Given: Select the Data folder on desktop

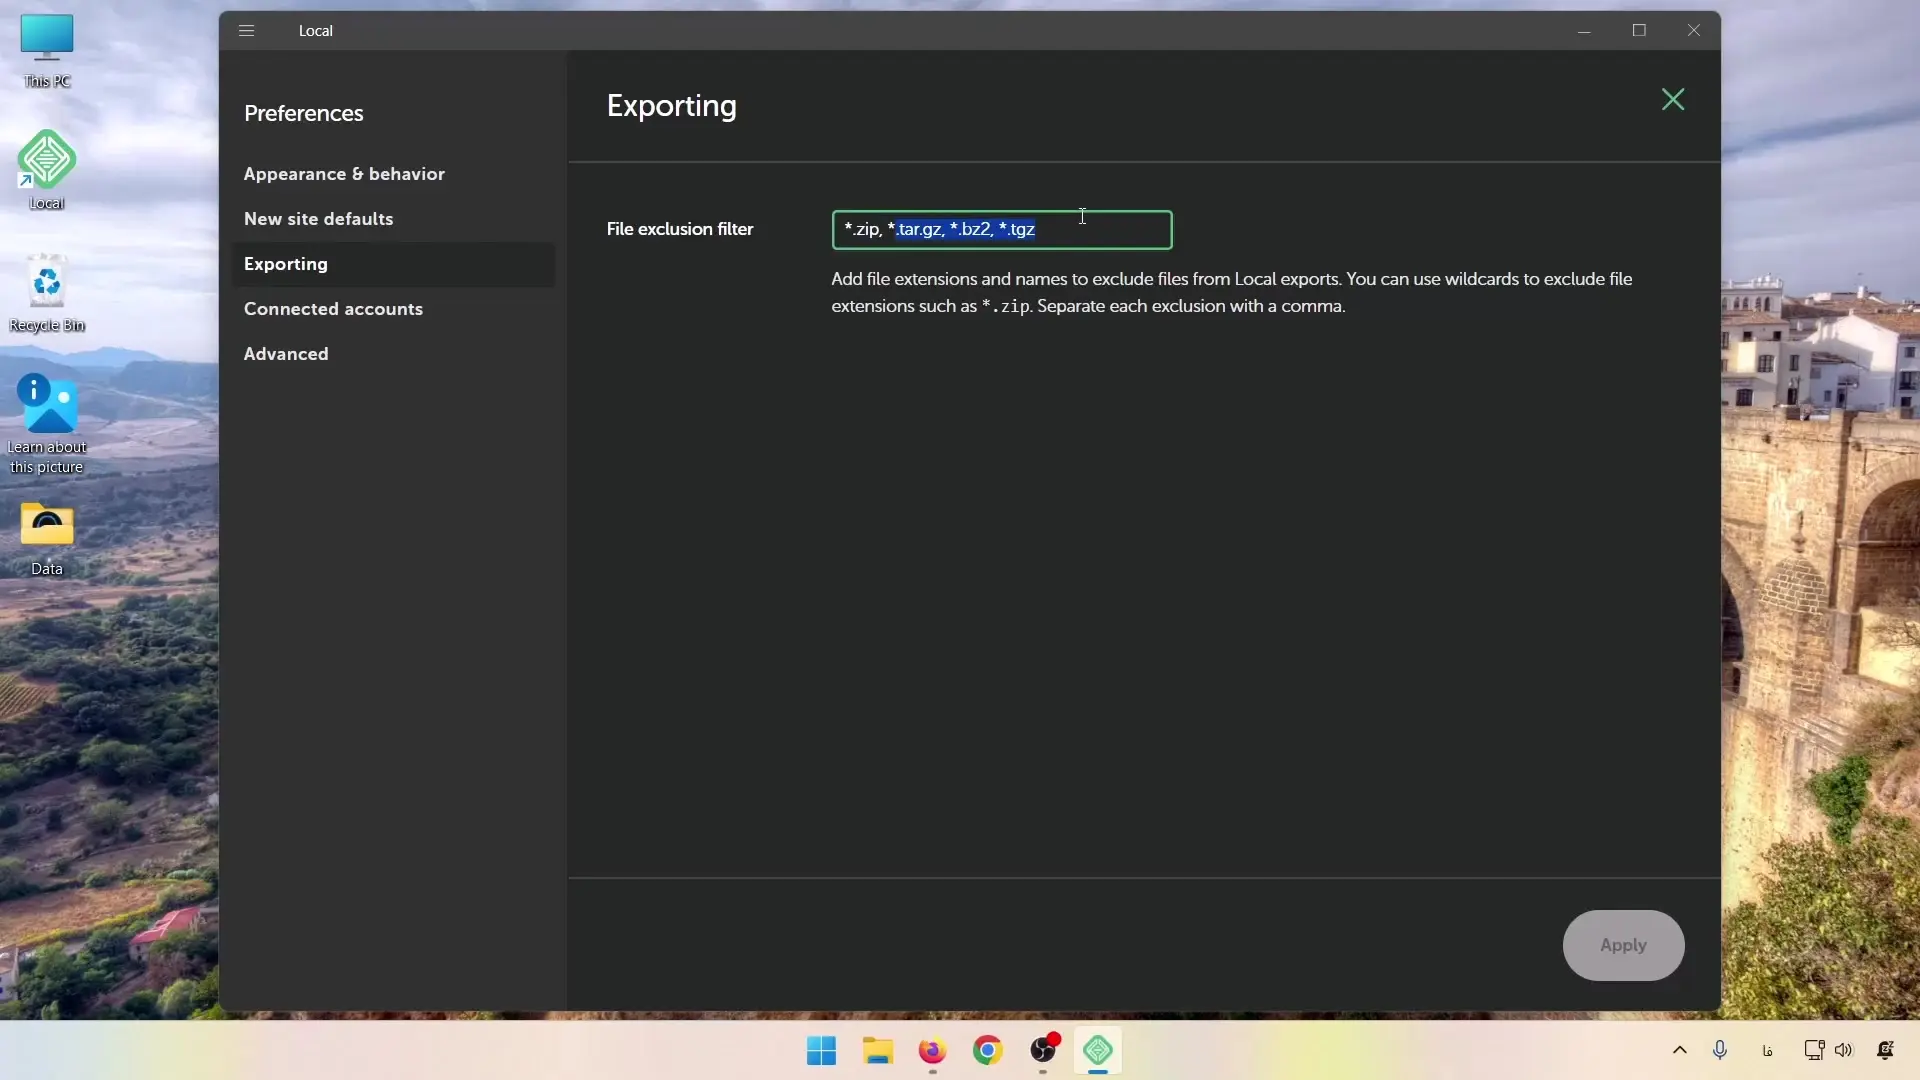Looking at the screenshot, I should 47,539.
